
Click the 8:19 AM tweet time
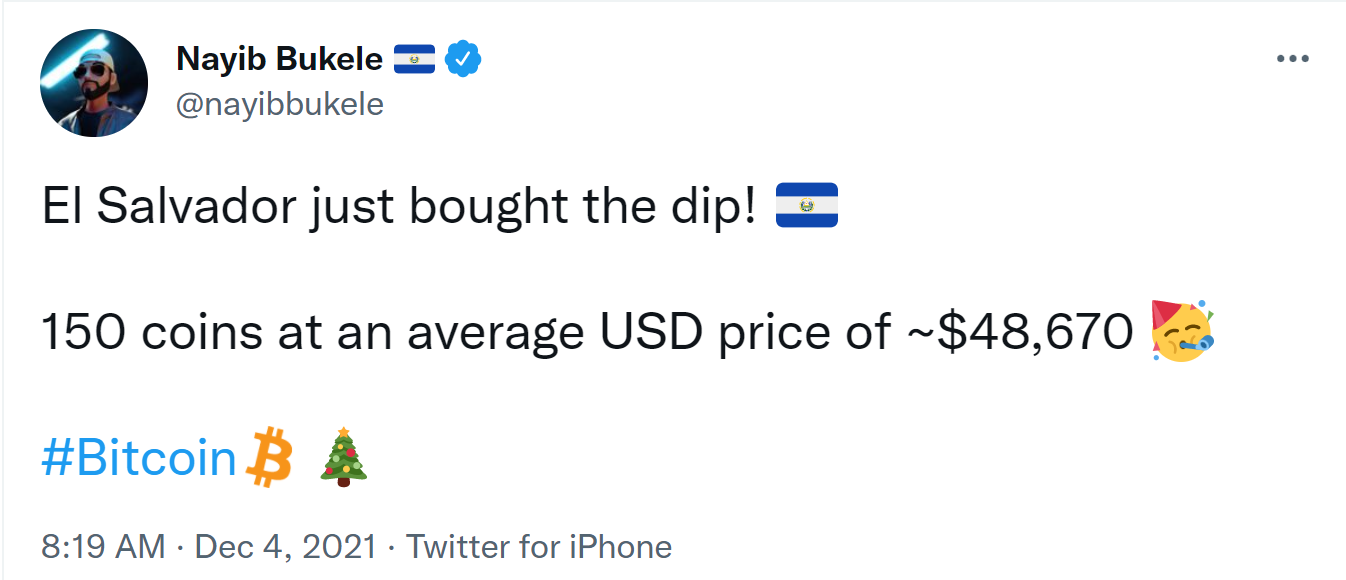[x=103, y=547]
